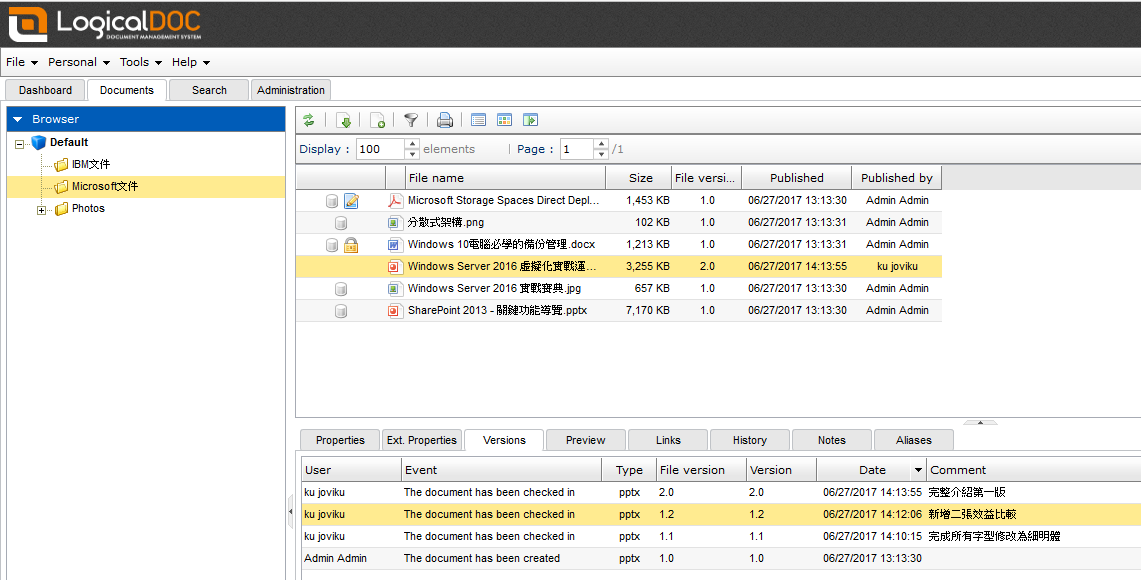Screen dimensions: 1141x580
Task: Click the LogicalDOC logo
Action: (105, 24)
